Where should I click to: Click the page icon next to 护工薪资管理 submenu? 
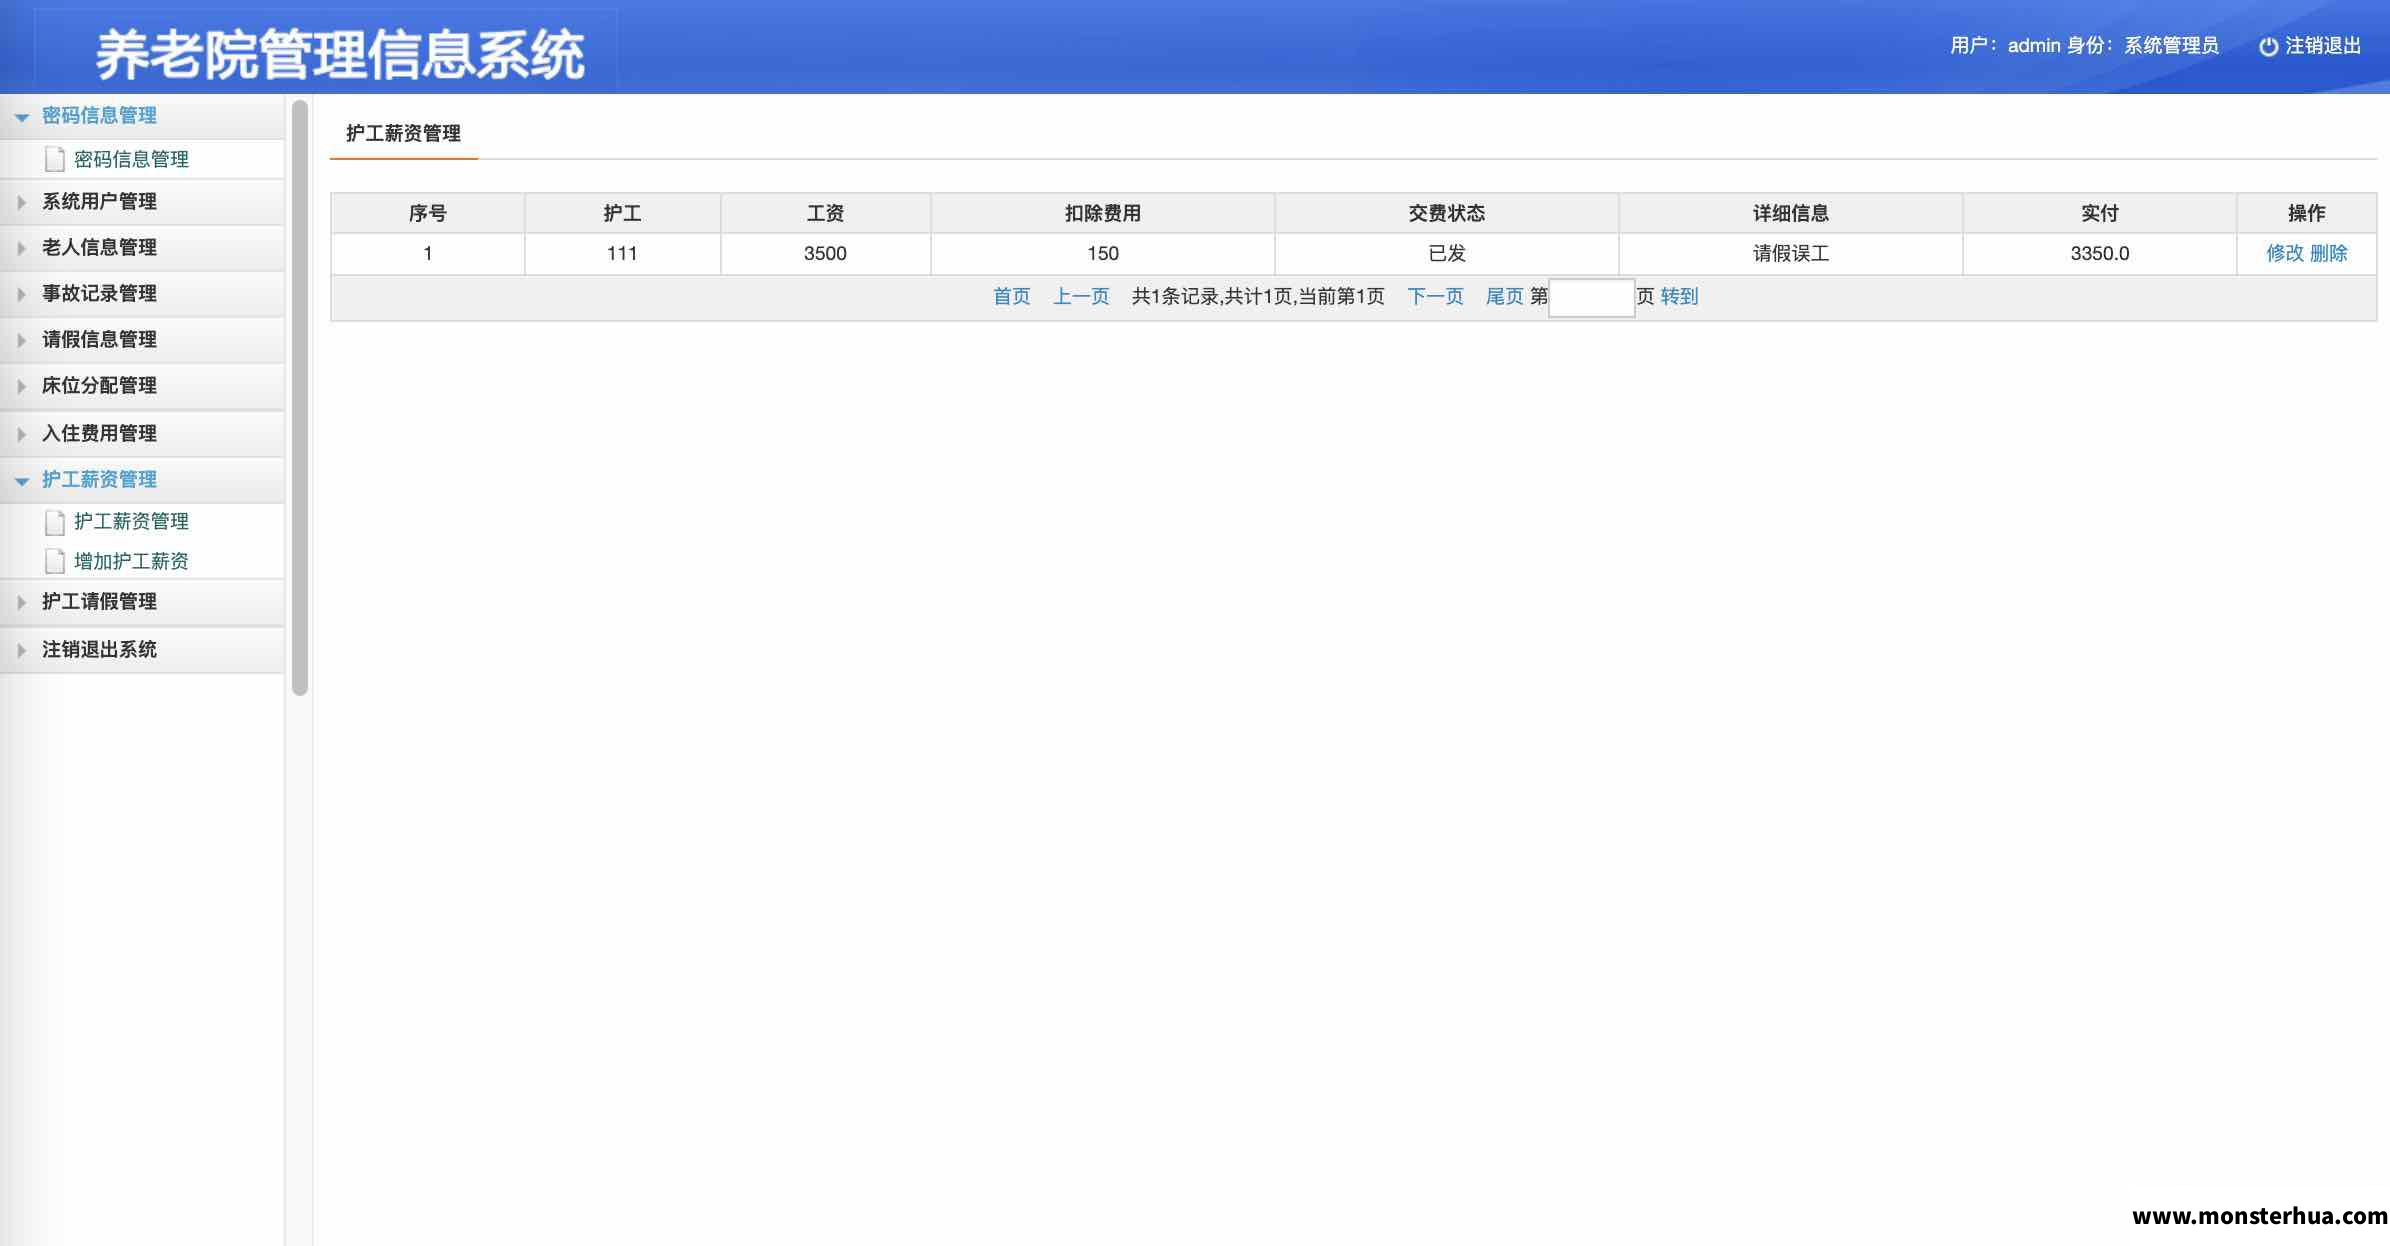(x=55, y=522)
